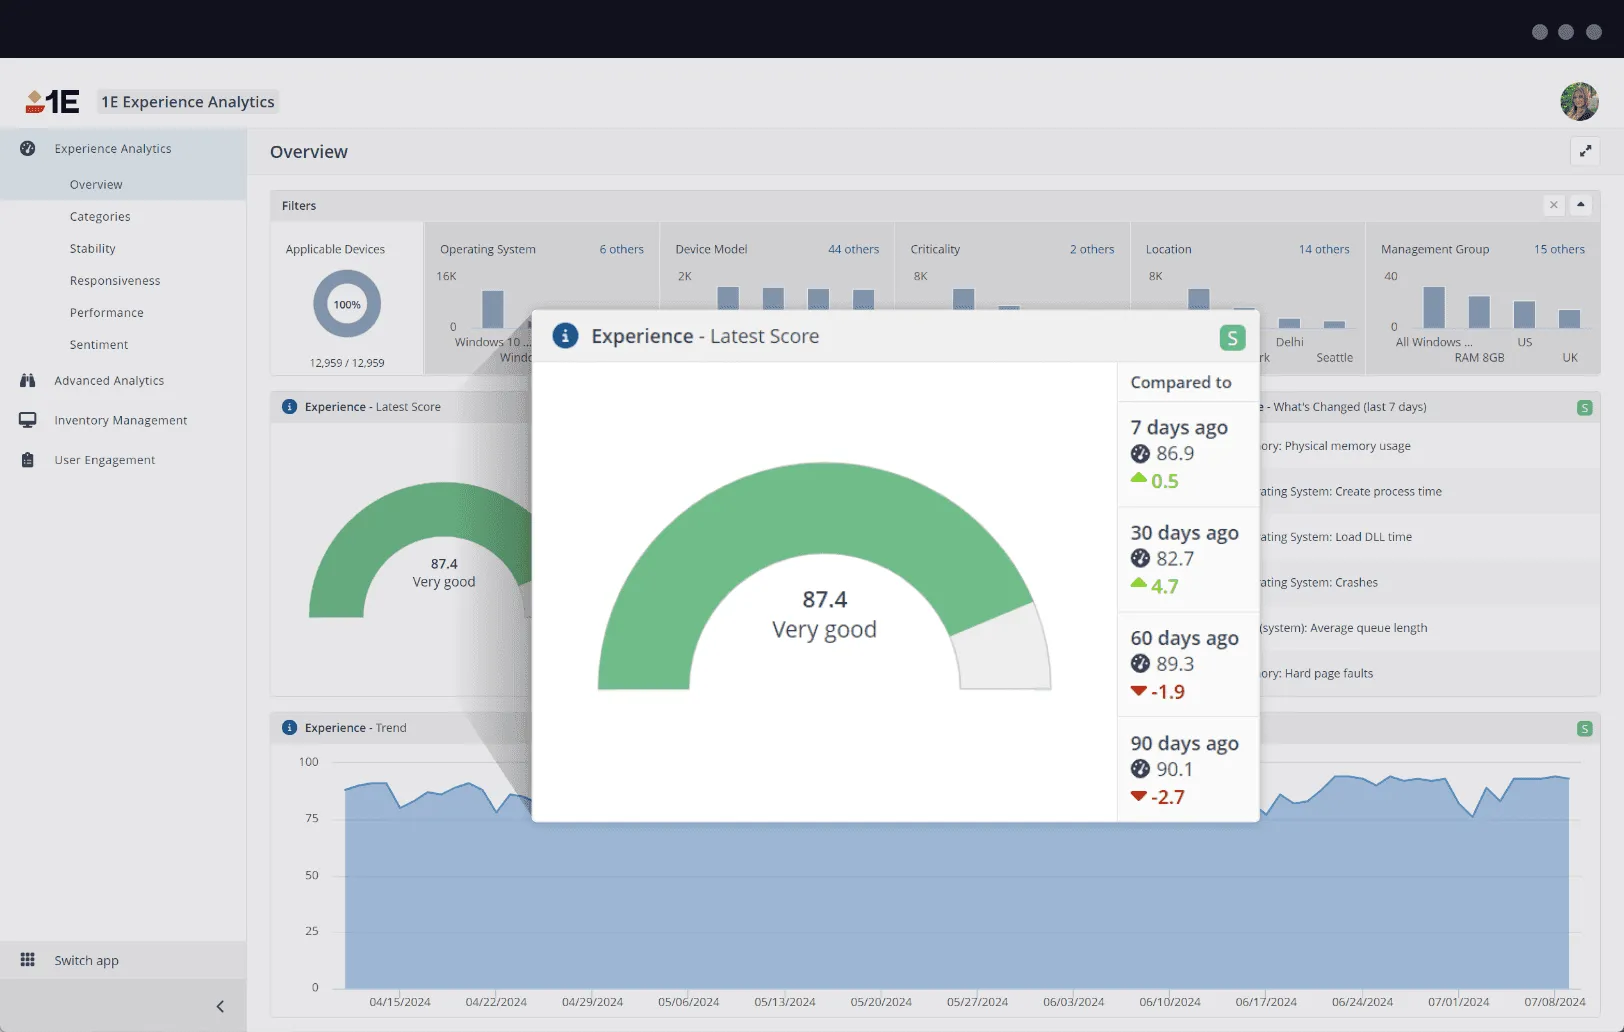
Task: Click the info icon on the Latest Score popup
Action: (565, 336)
